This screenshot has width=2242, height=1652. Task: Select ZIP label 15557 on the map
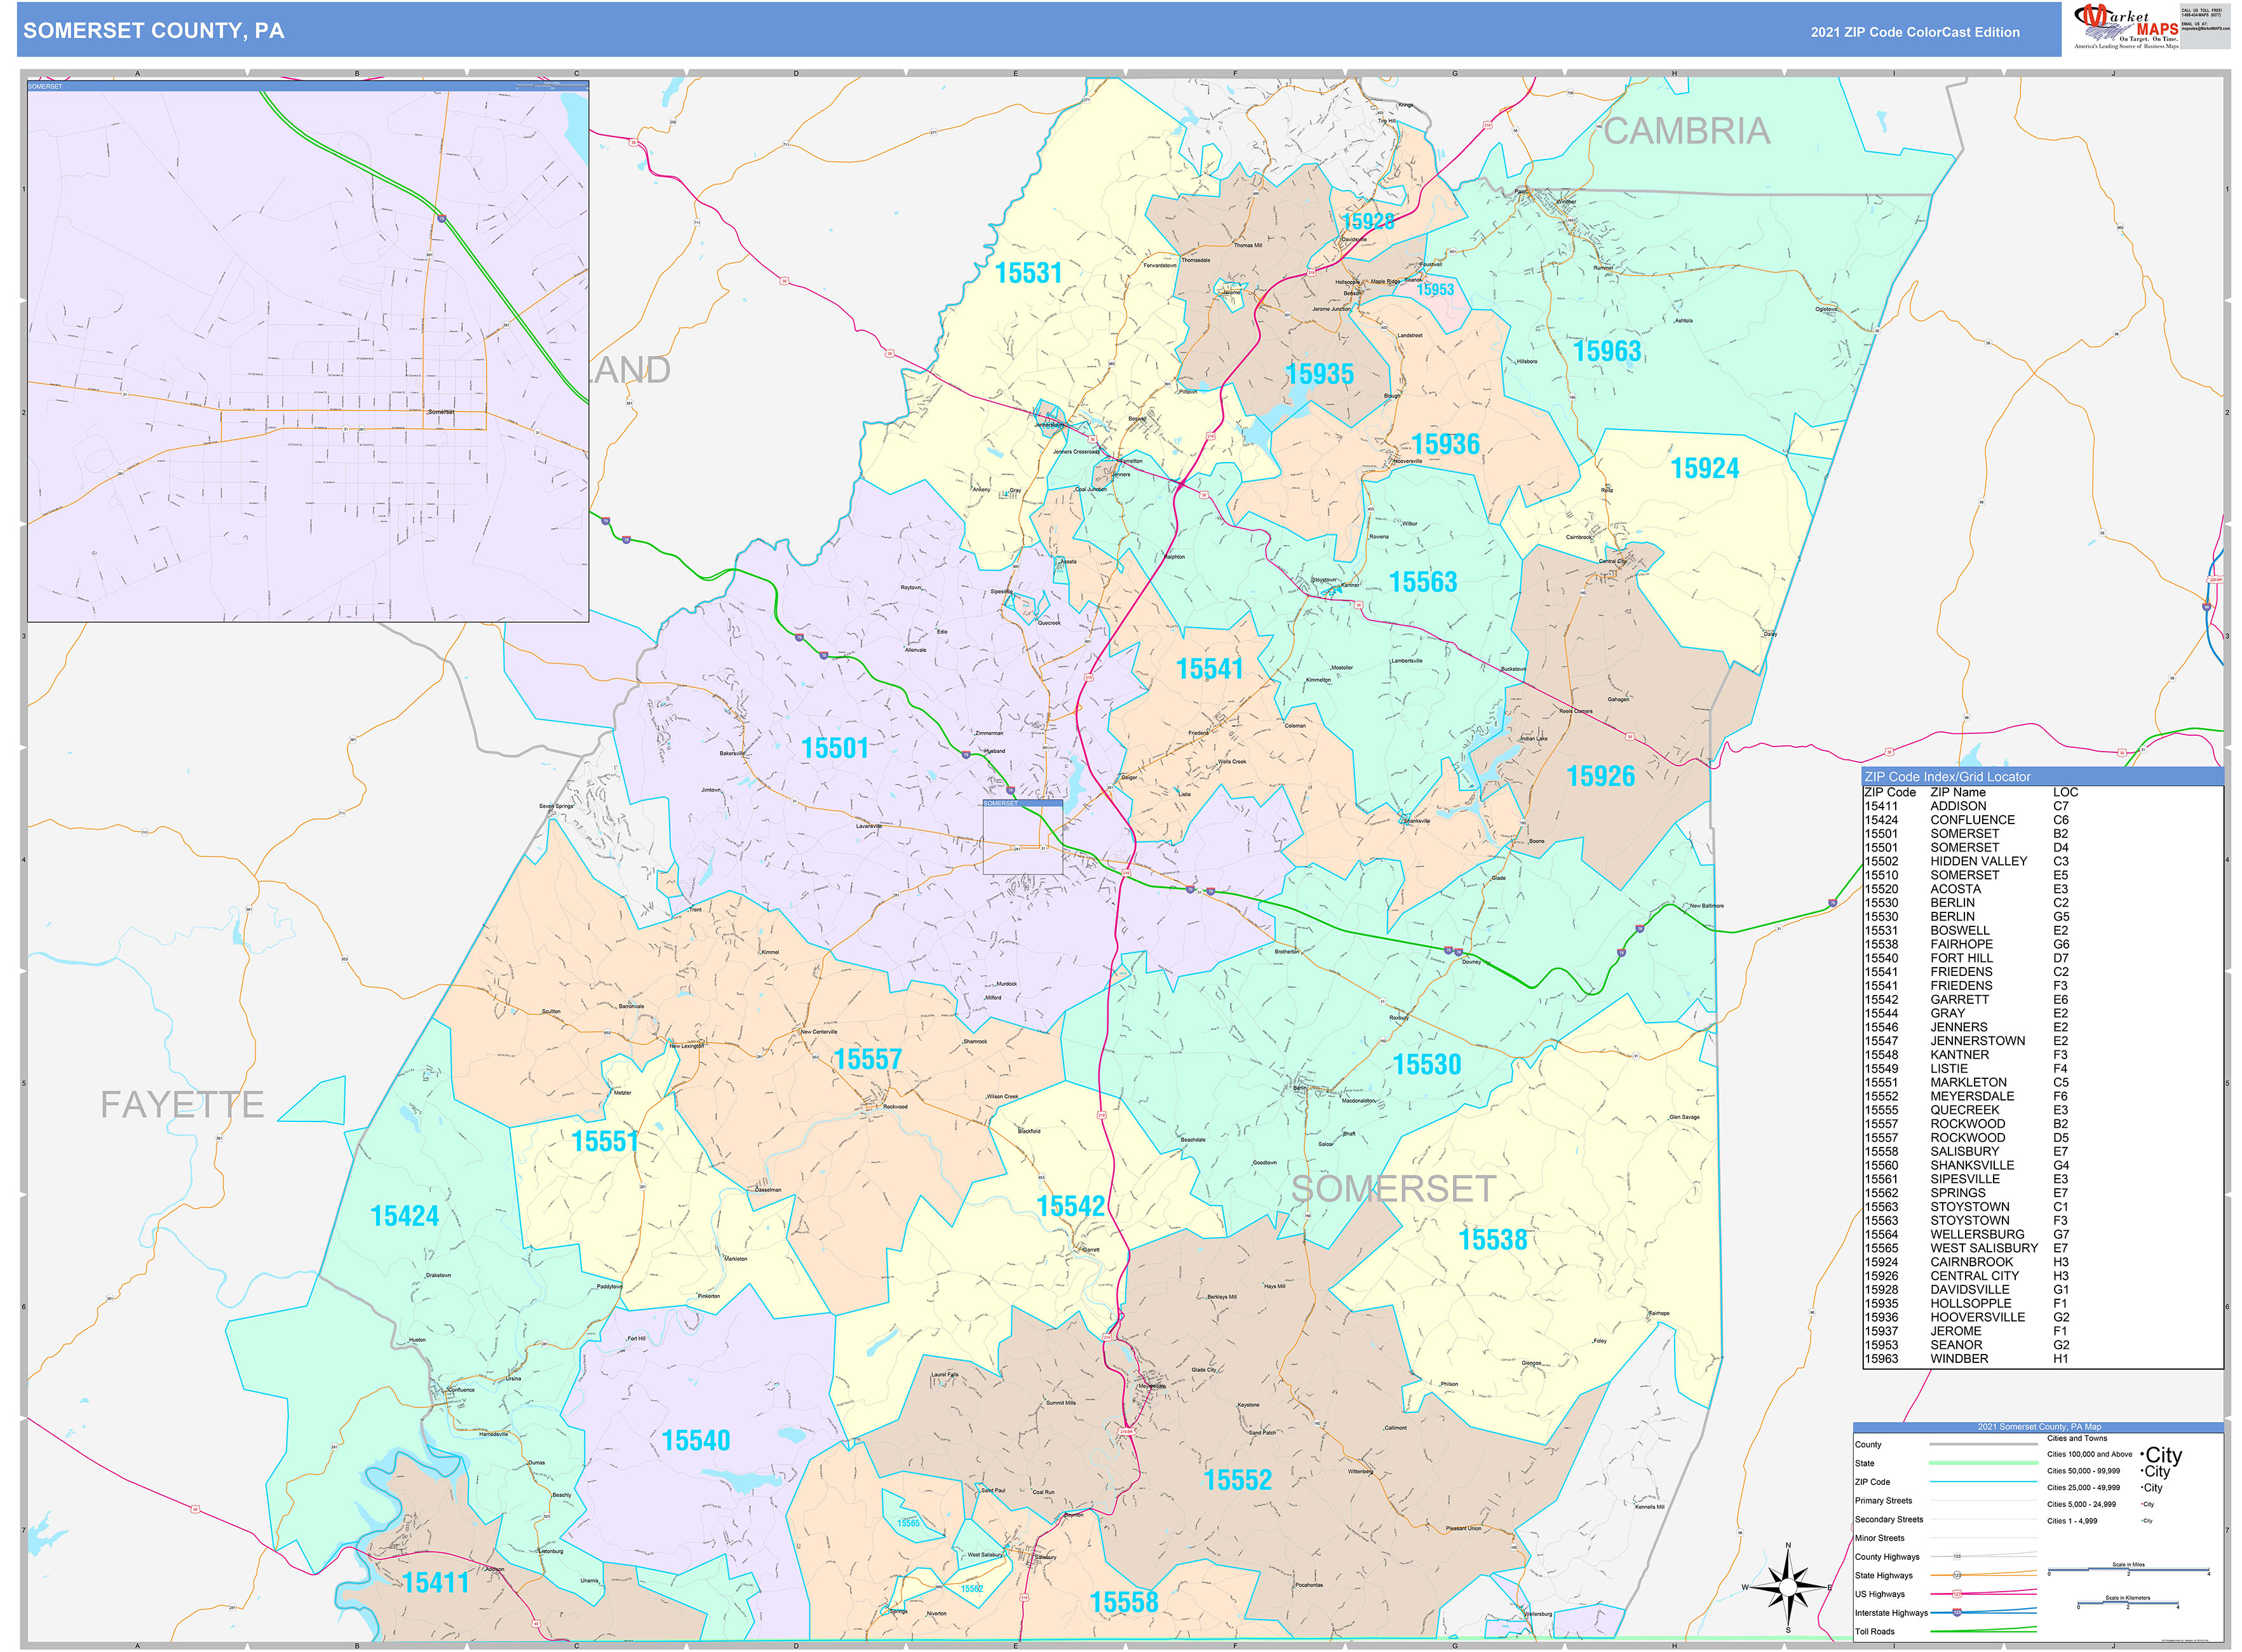click(867, 1059)
